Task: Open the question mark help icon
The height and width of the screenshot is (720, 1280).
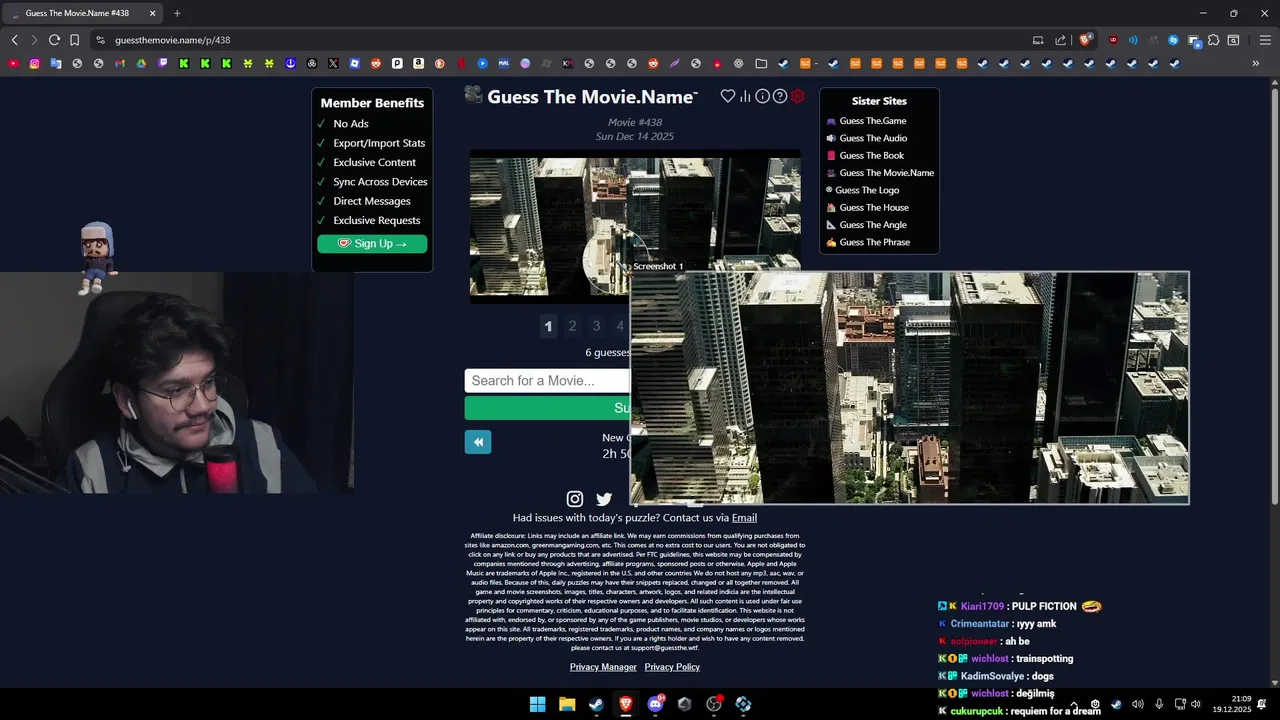Action: point(780,96)
